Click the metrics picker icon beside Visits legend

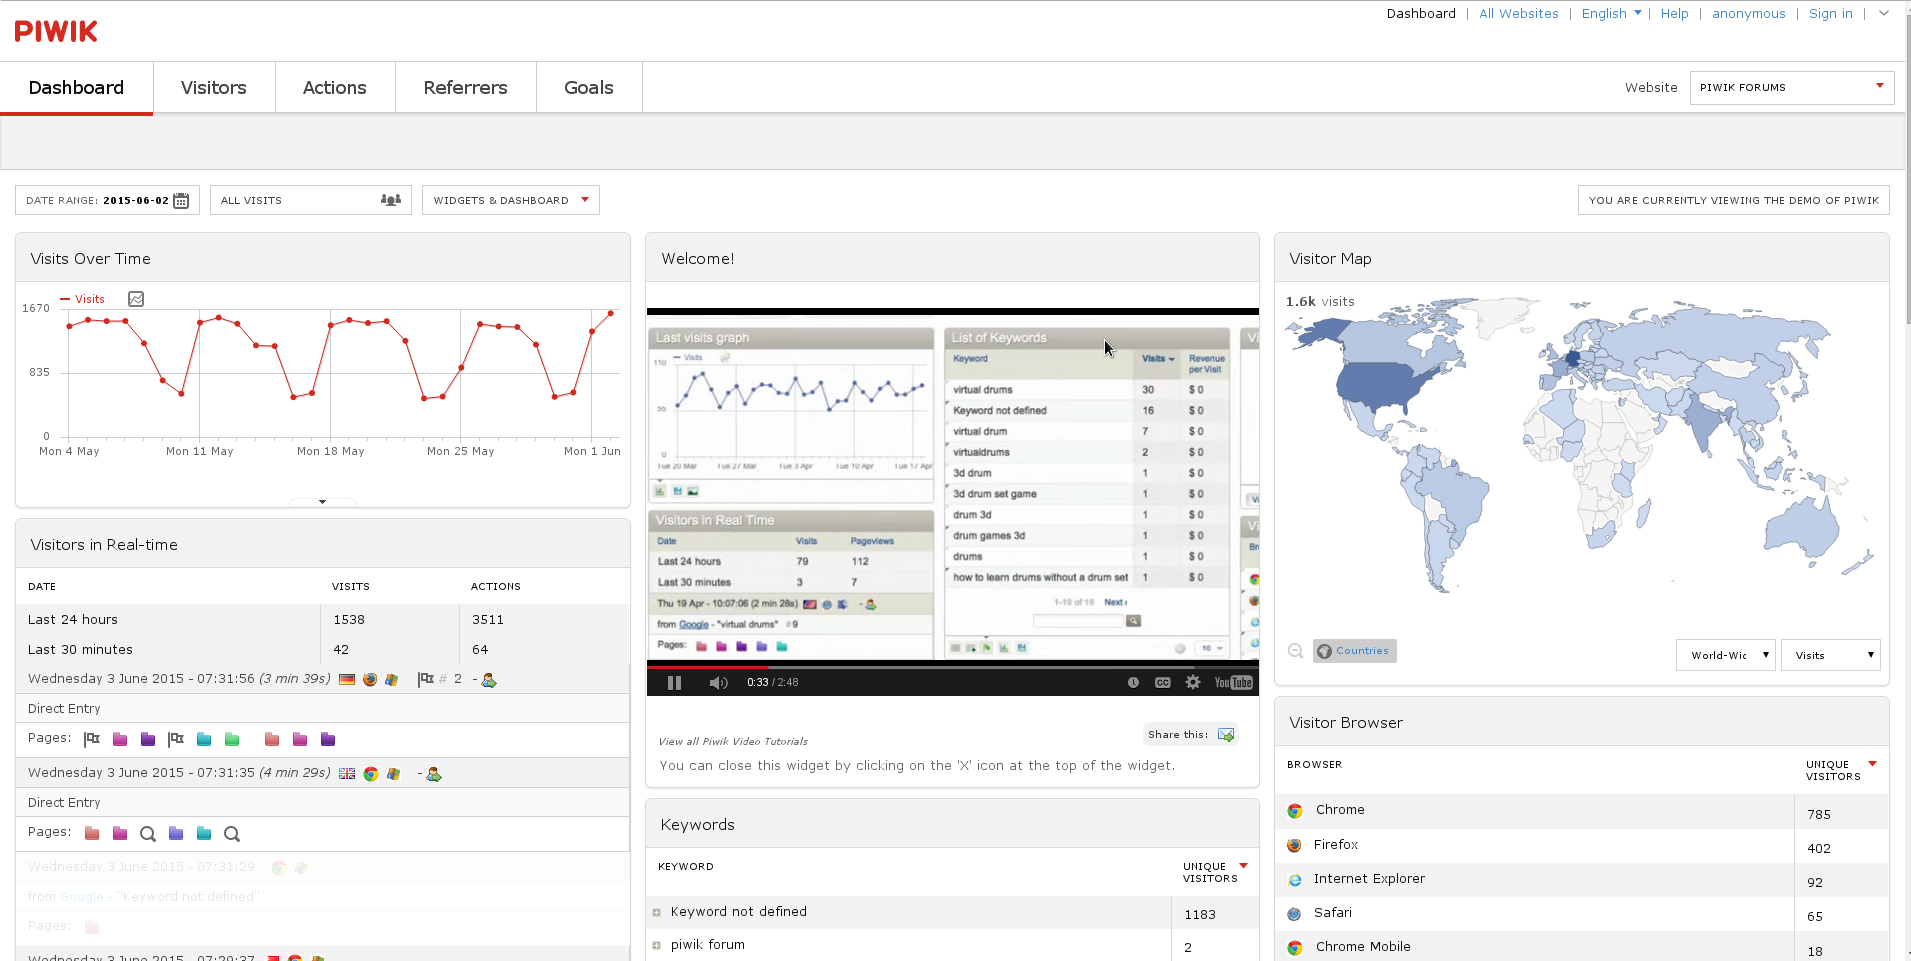pos(136,299)
